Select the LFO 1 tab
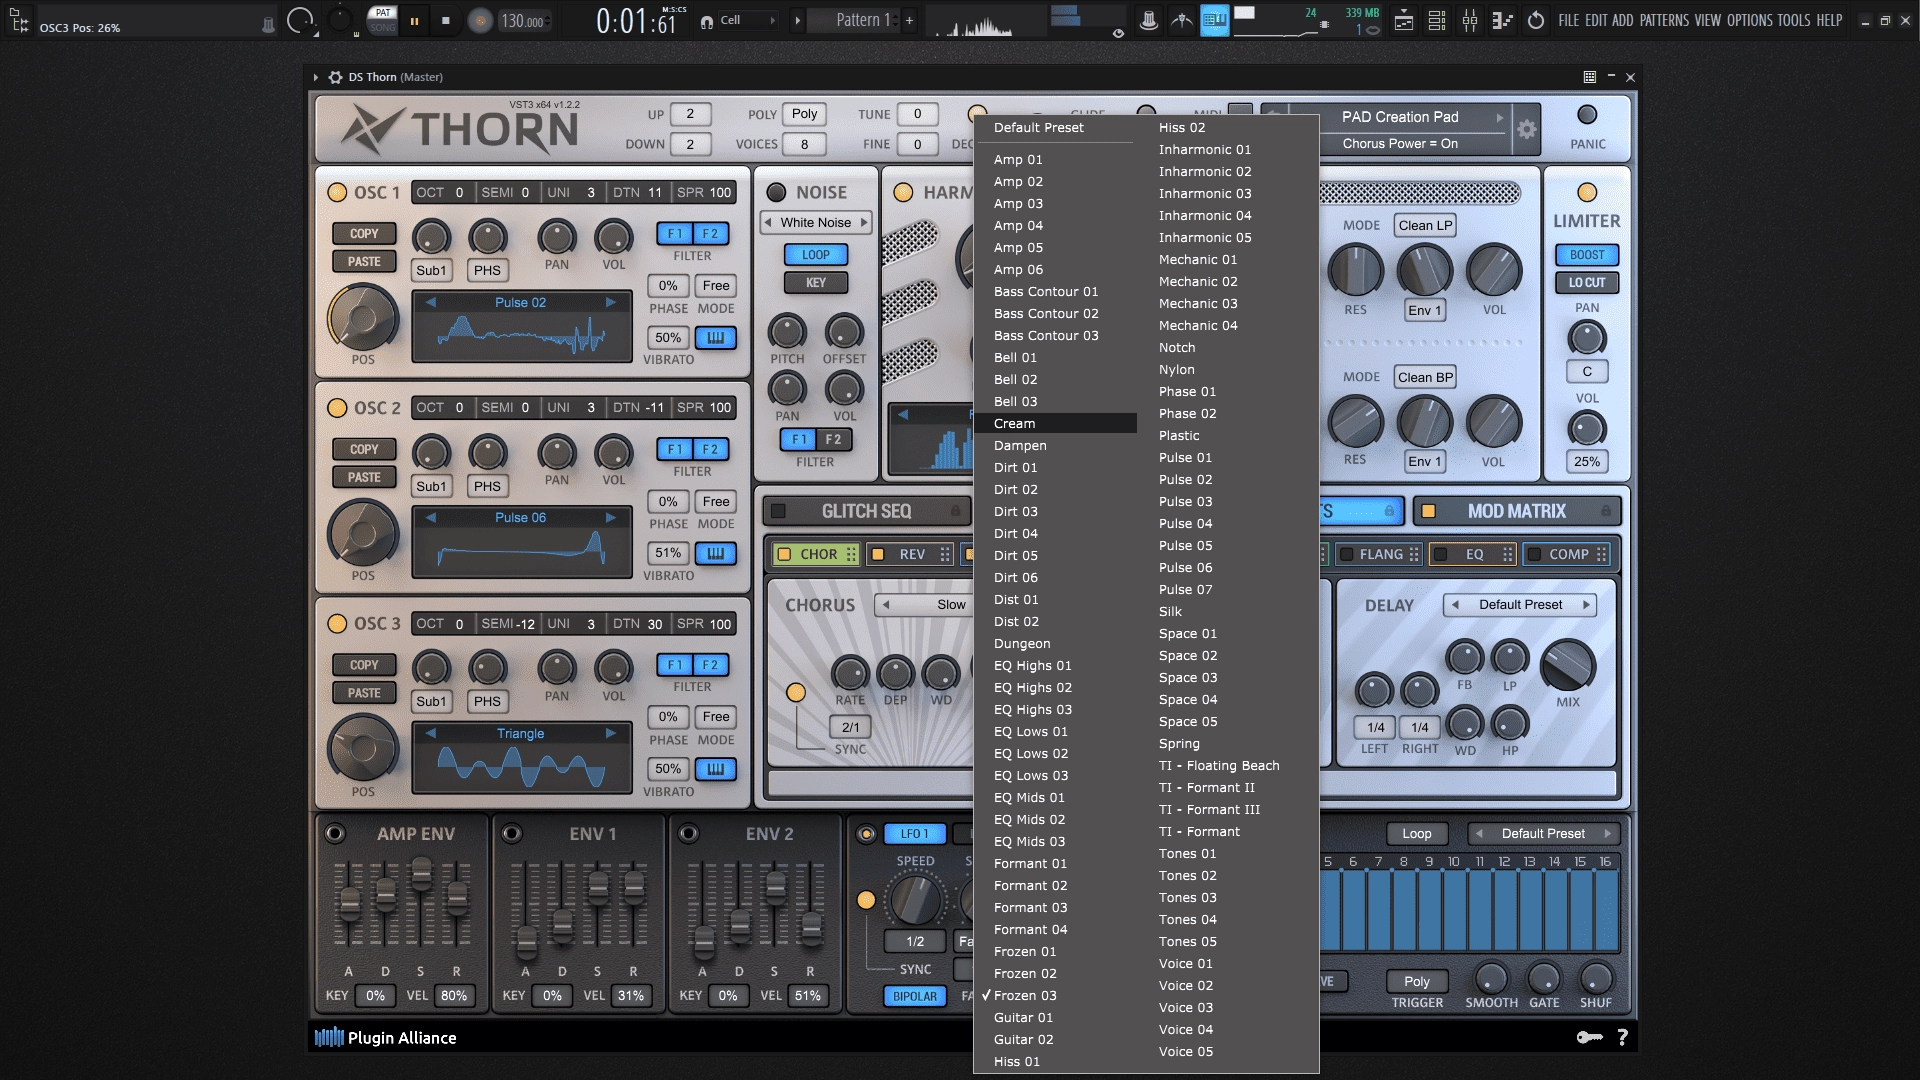1920x1080 pixels. click(914, 834)
